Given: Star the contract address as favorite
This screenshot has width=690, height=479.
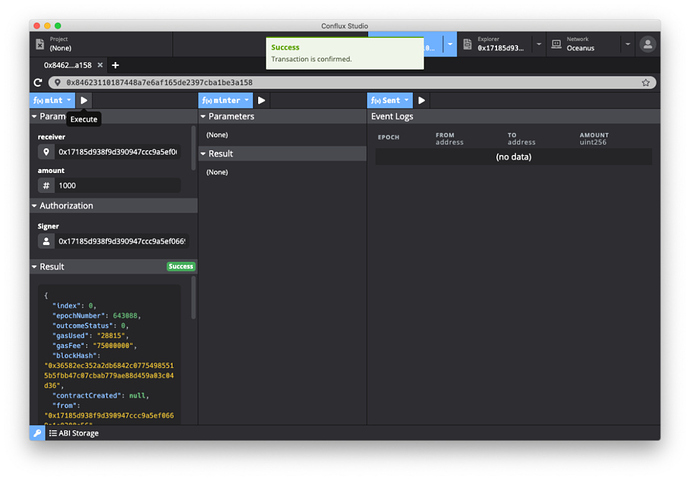Looking at the screenshot, I should pos(646,82).
